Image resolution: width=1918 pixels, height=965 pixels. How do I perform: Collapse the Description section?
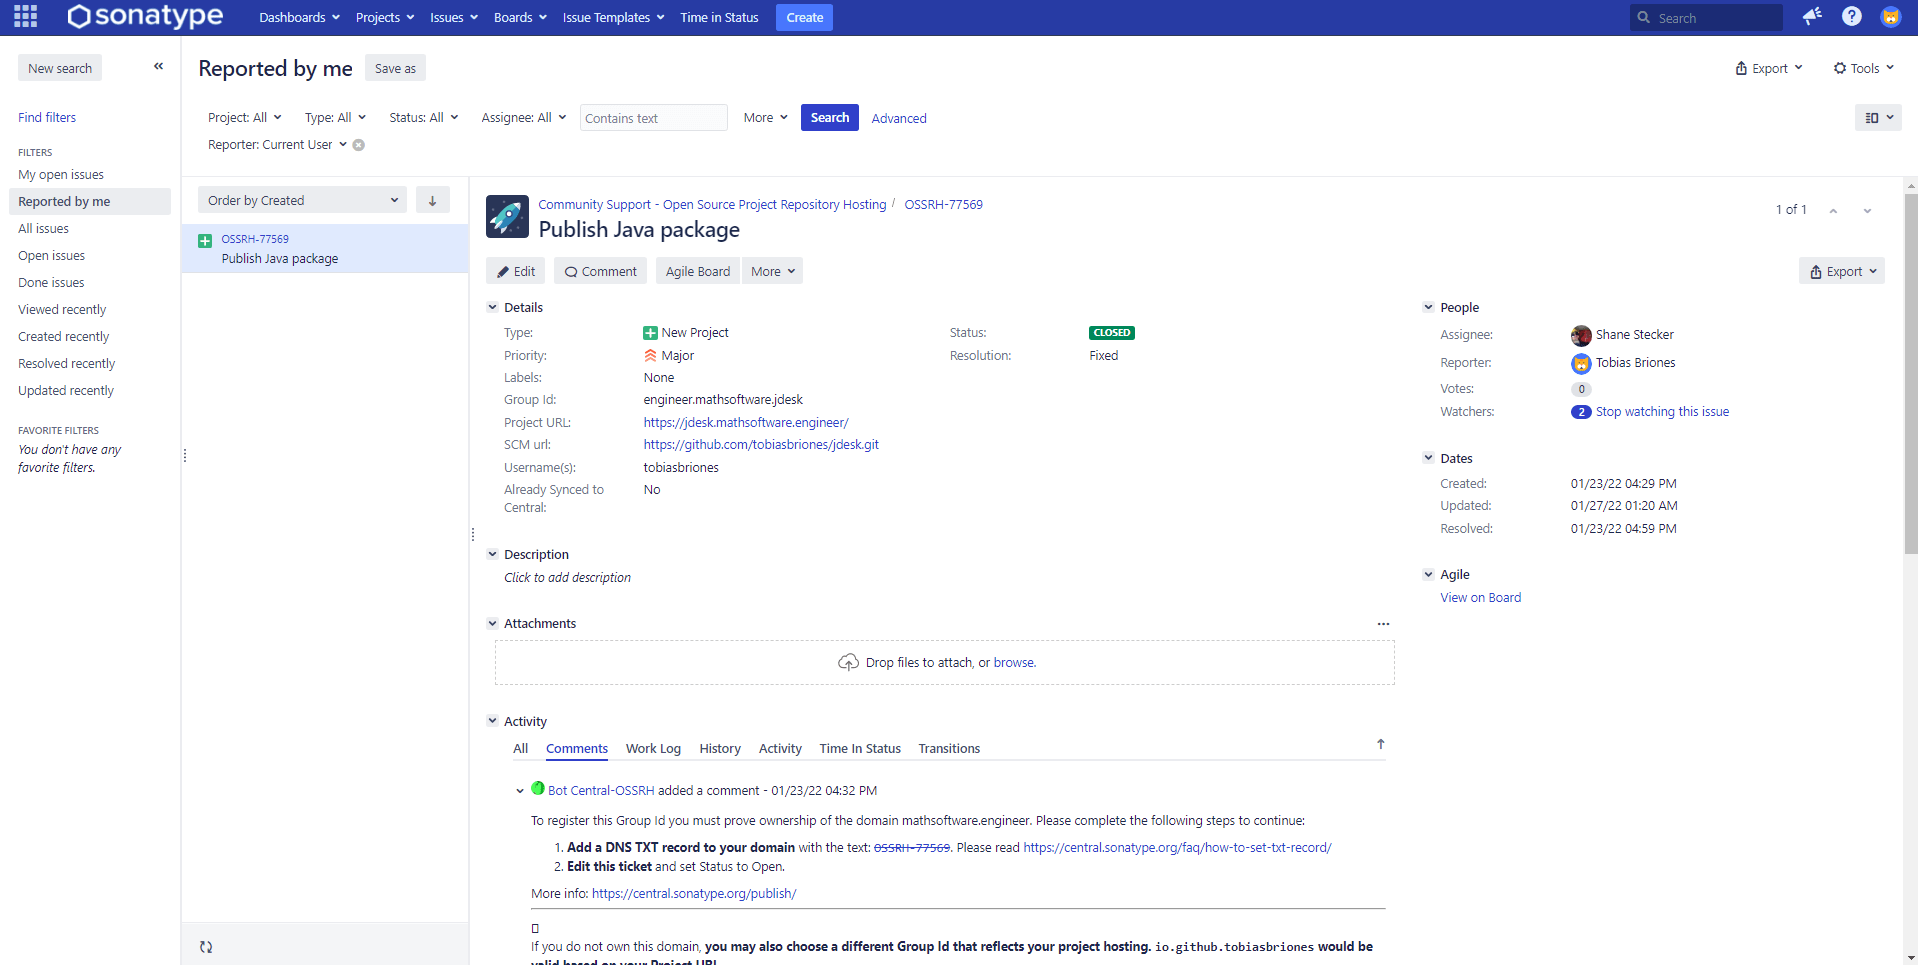point(492,554)
